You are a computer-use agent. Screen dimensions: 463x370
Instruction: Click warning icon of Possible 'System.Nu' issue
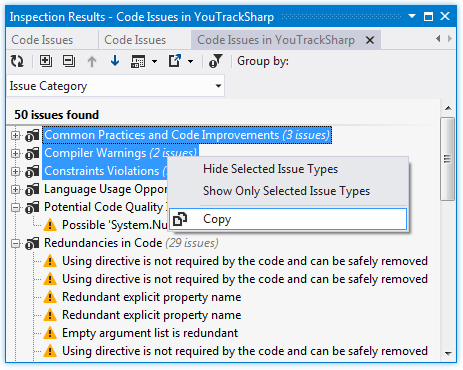[x=50, y=225]
